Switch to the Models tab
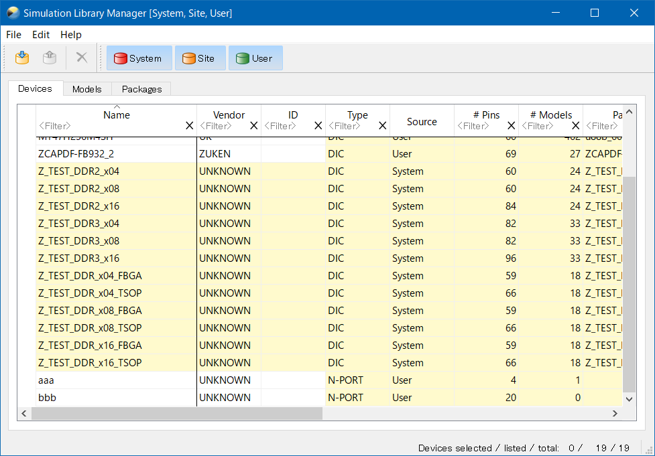Viewport: 655px width, 456px height. tap(87, 89)
